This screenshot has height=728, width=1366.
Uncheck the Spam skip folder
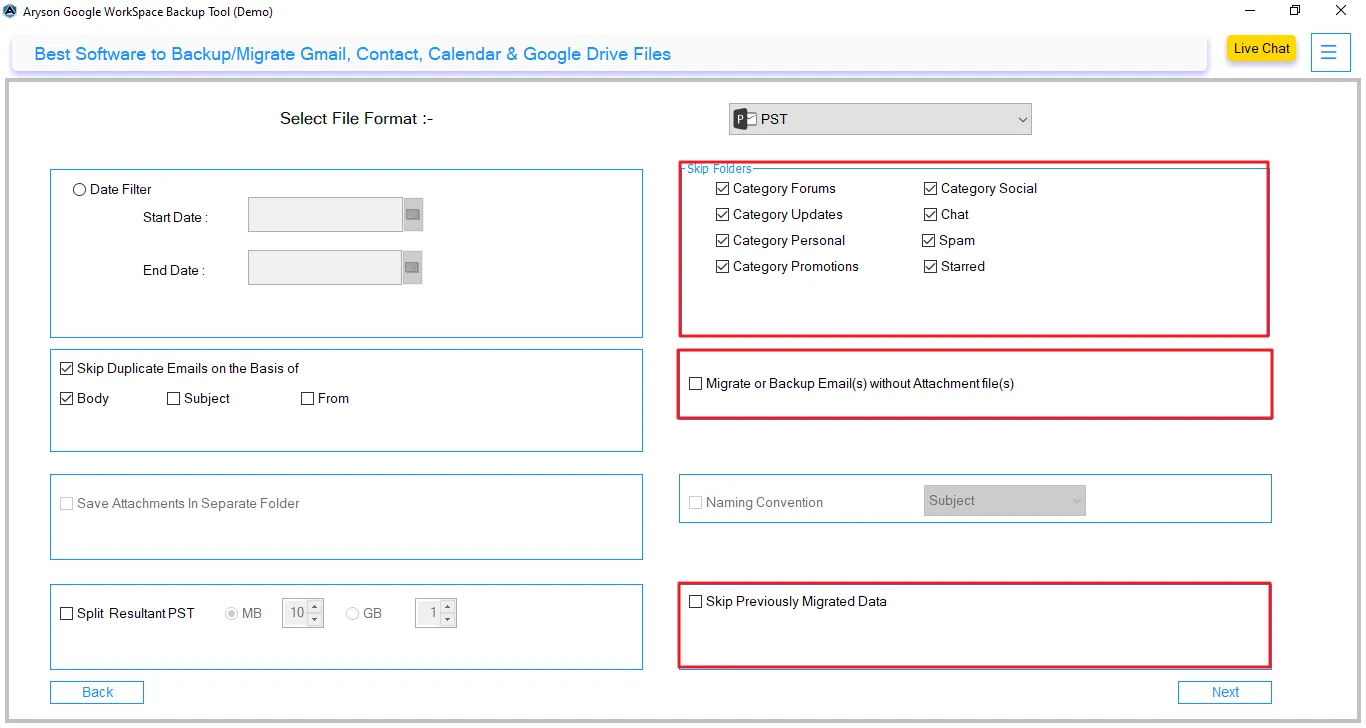coord(930,240)
